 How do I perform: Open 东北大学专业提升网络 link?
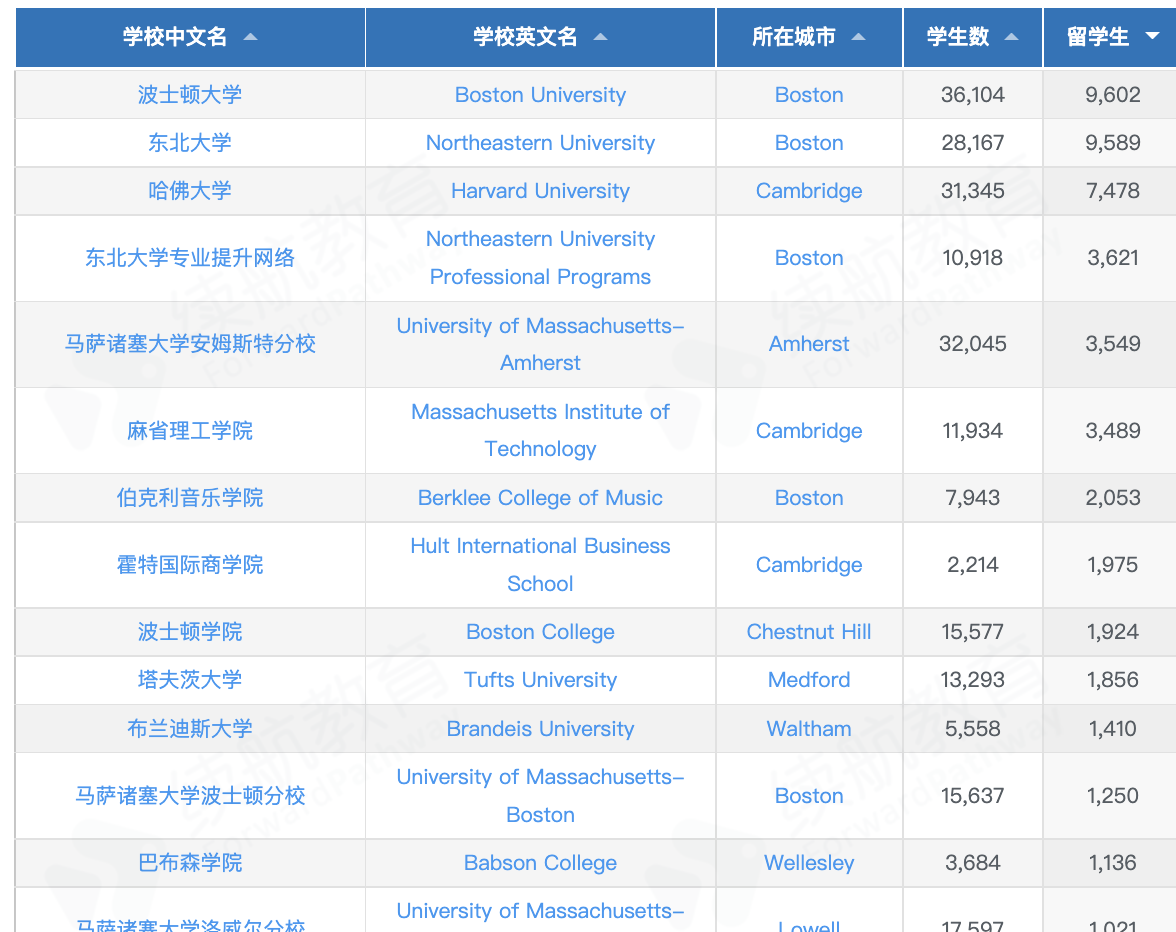click(190, 258)
